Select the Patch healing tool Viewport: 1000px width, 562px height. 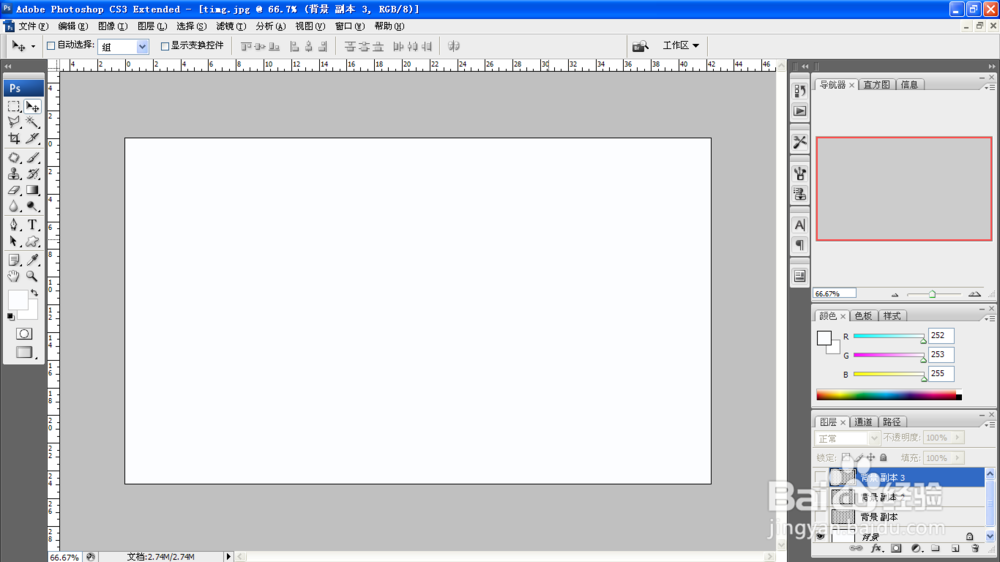14,158
